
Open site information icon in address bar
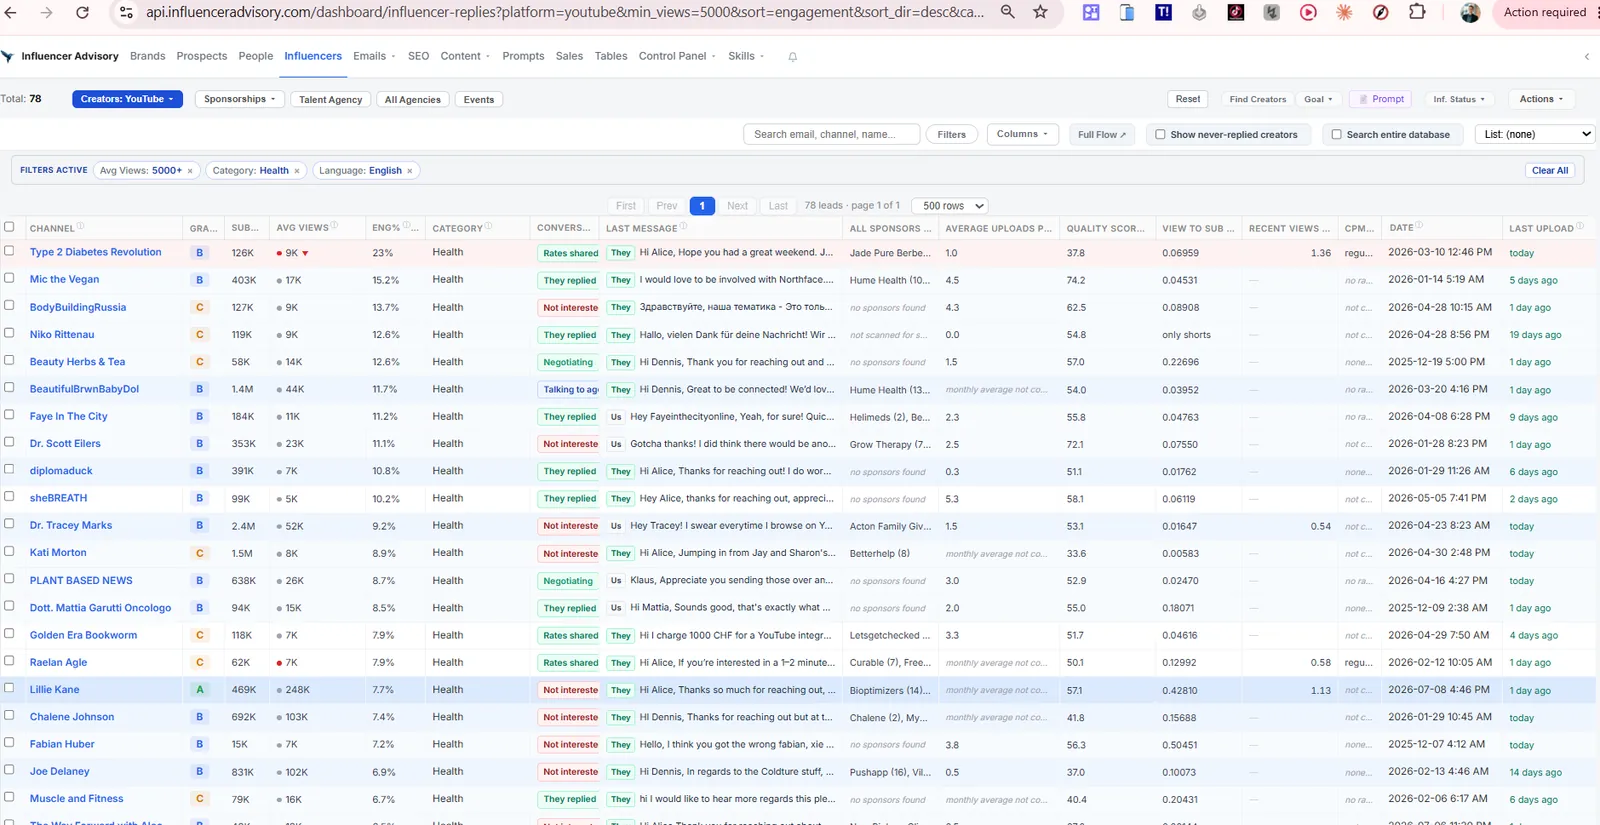pos(126,12)
